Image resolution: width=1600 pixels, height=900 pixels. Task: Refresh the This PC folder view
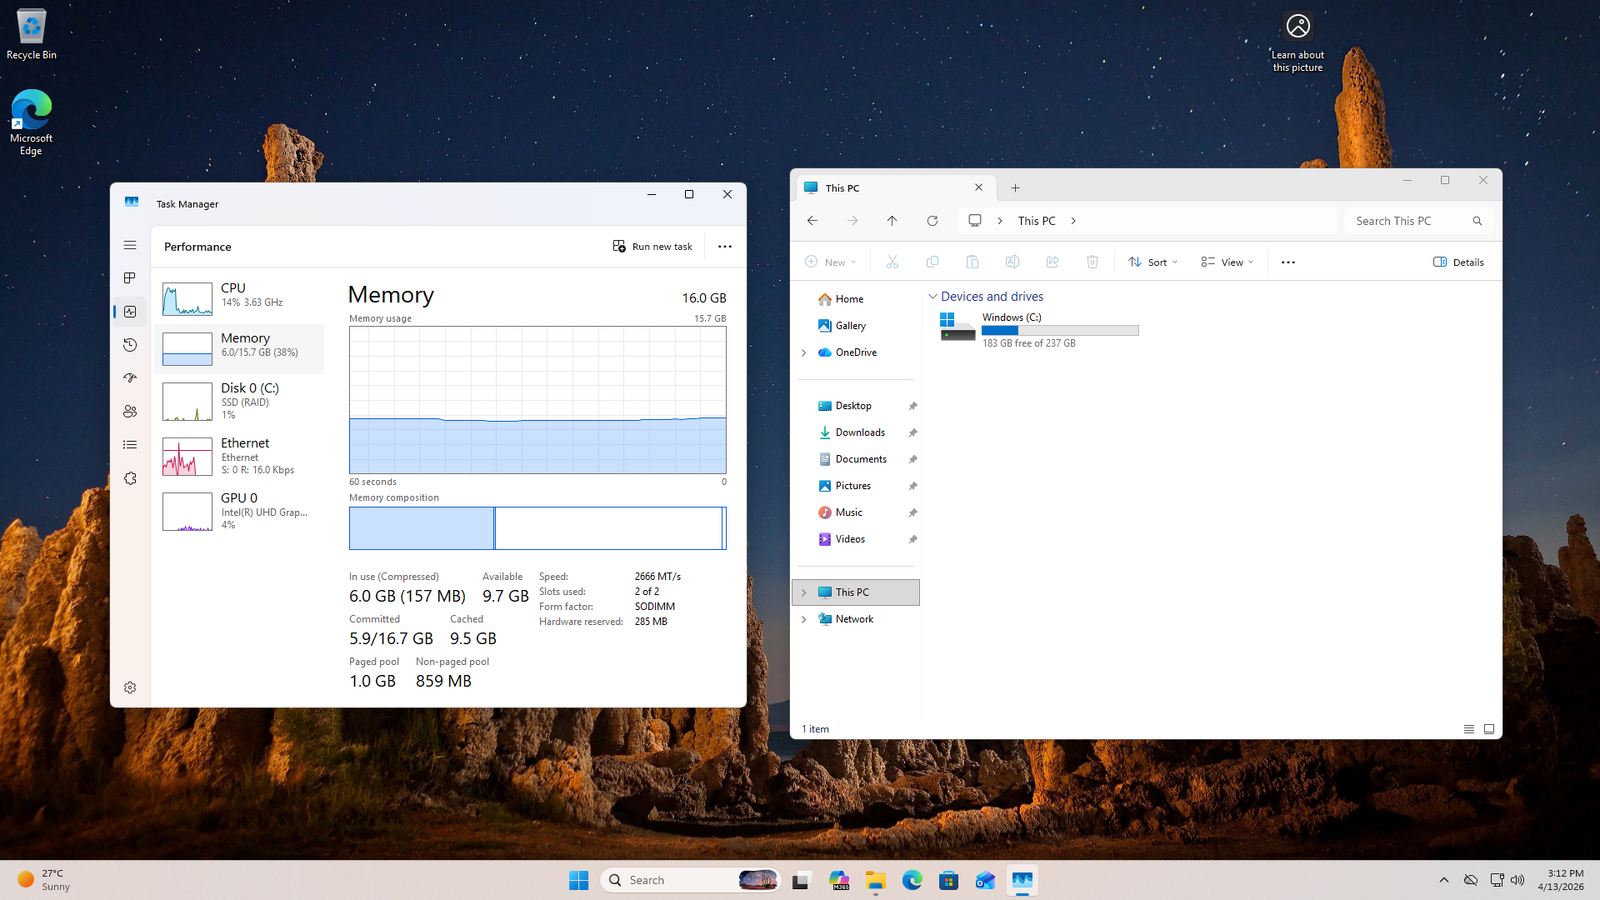932,221
